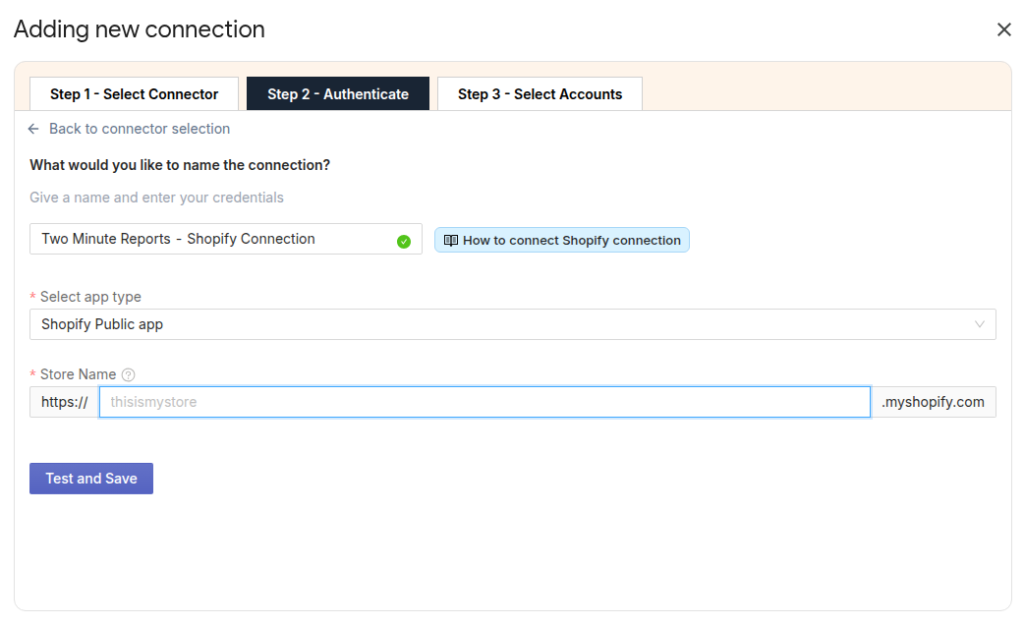Screen dimensions: 1024x625
Task: Click the back arrow icon
Action: point(34,129)
